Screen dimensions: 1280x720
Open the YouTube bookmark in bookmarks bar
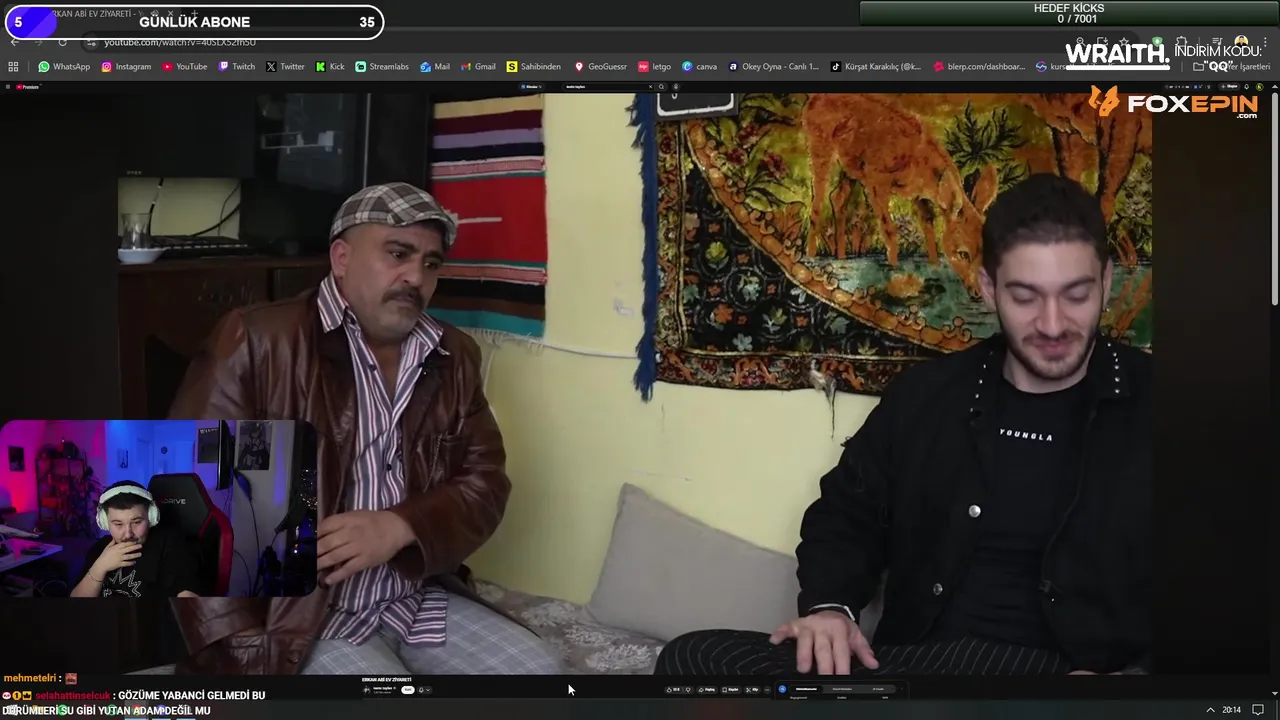point(184,66)
